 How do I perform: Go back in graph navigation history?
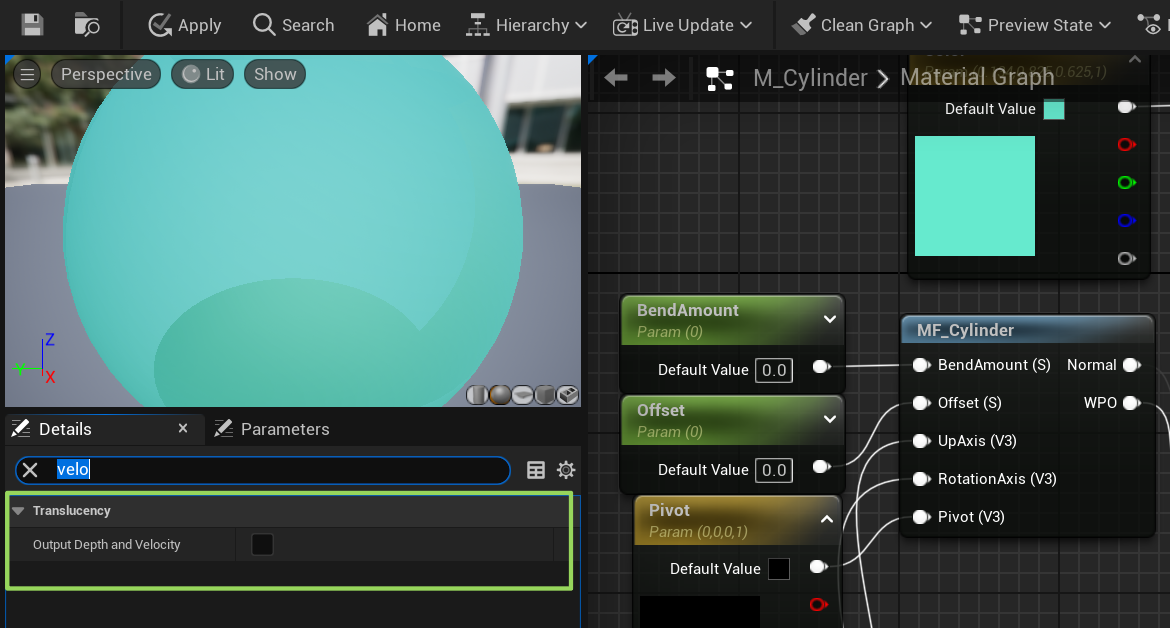click(x=616, y=78)
